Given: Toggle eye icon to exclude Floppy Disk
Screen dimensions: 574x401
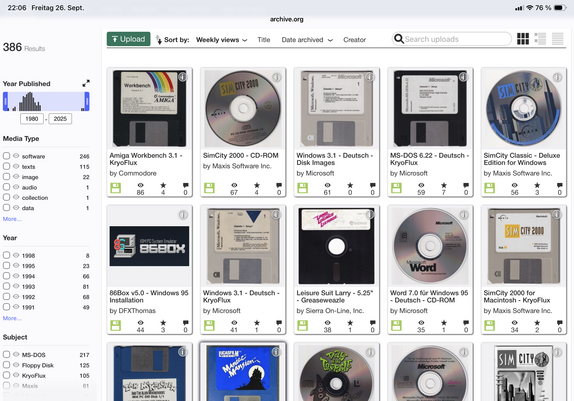Looking at the screenshot, I should (x=16, y=365).
